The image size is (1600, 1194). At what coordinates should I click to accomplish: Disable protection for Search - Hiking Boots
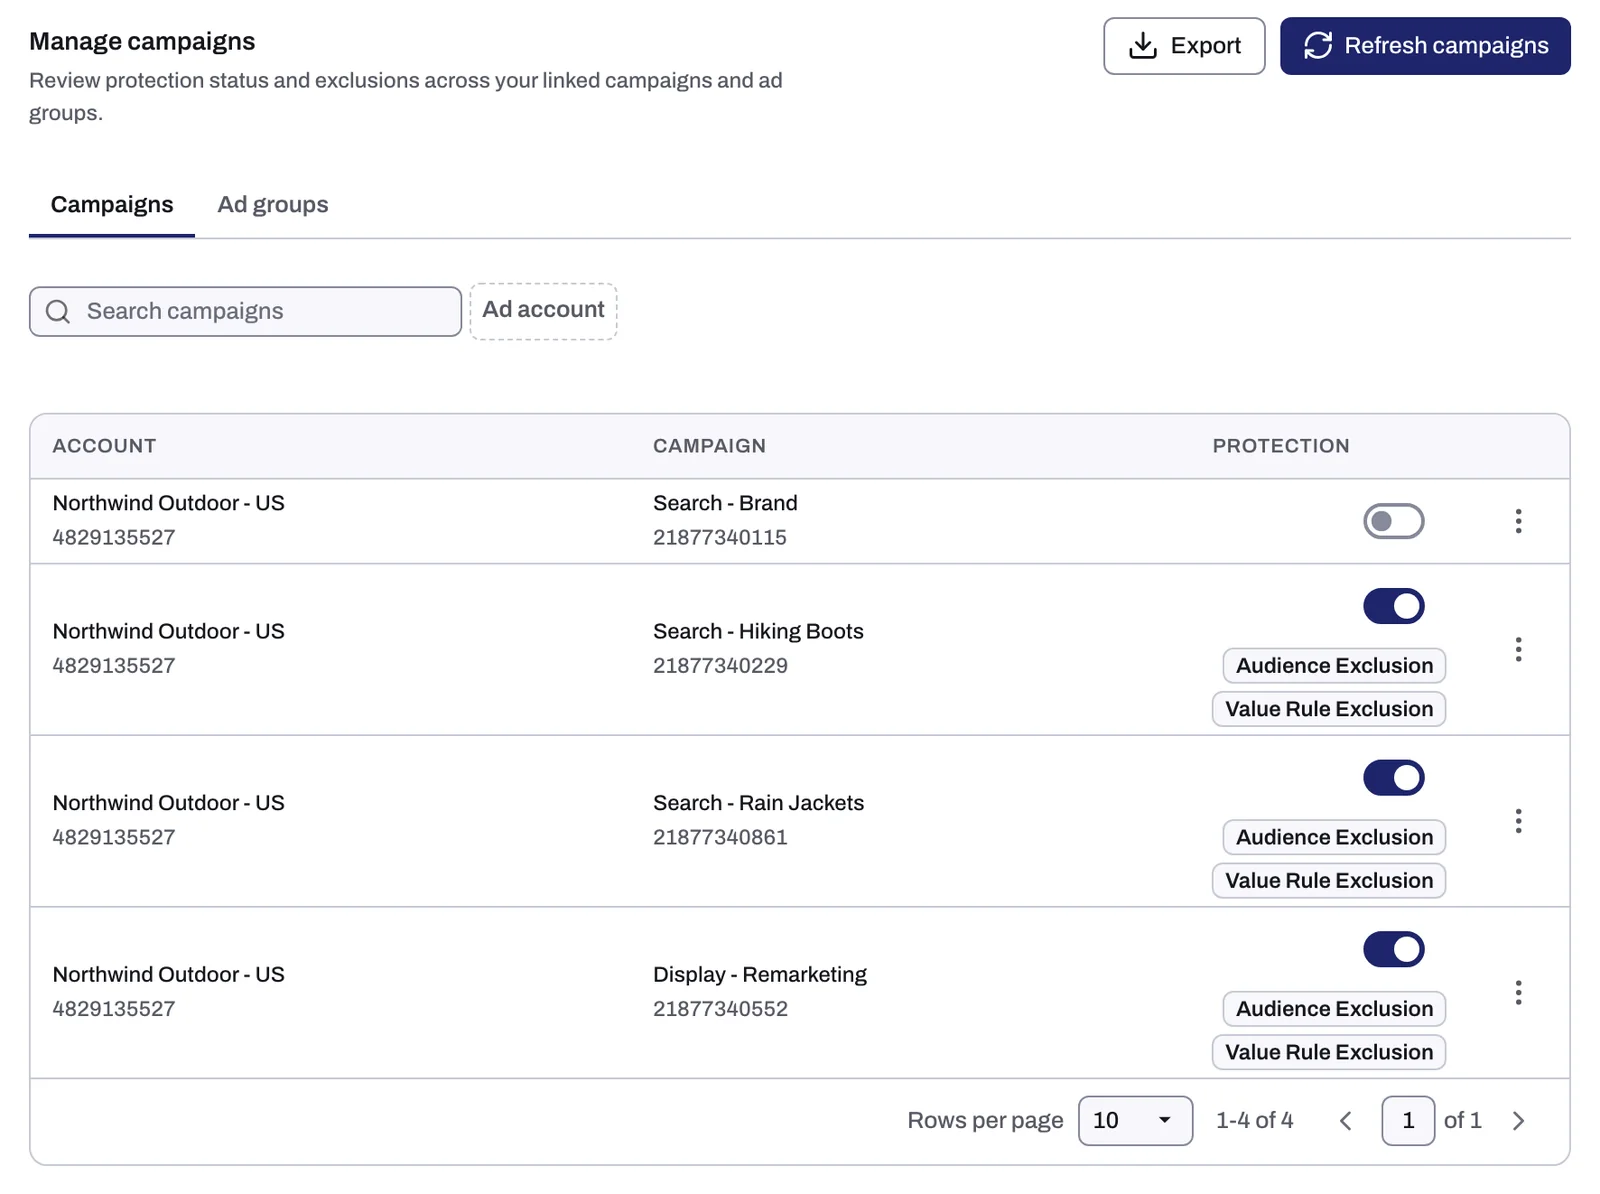tap(1394, 606)
